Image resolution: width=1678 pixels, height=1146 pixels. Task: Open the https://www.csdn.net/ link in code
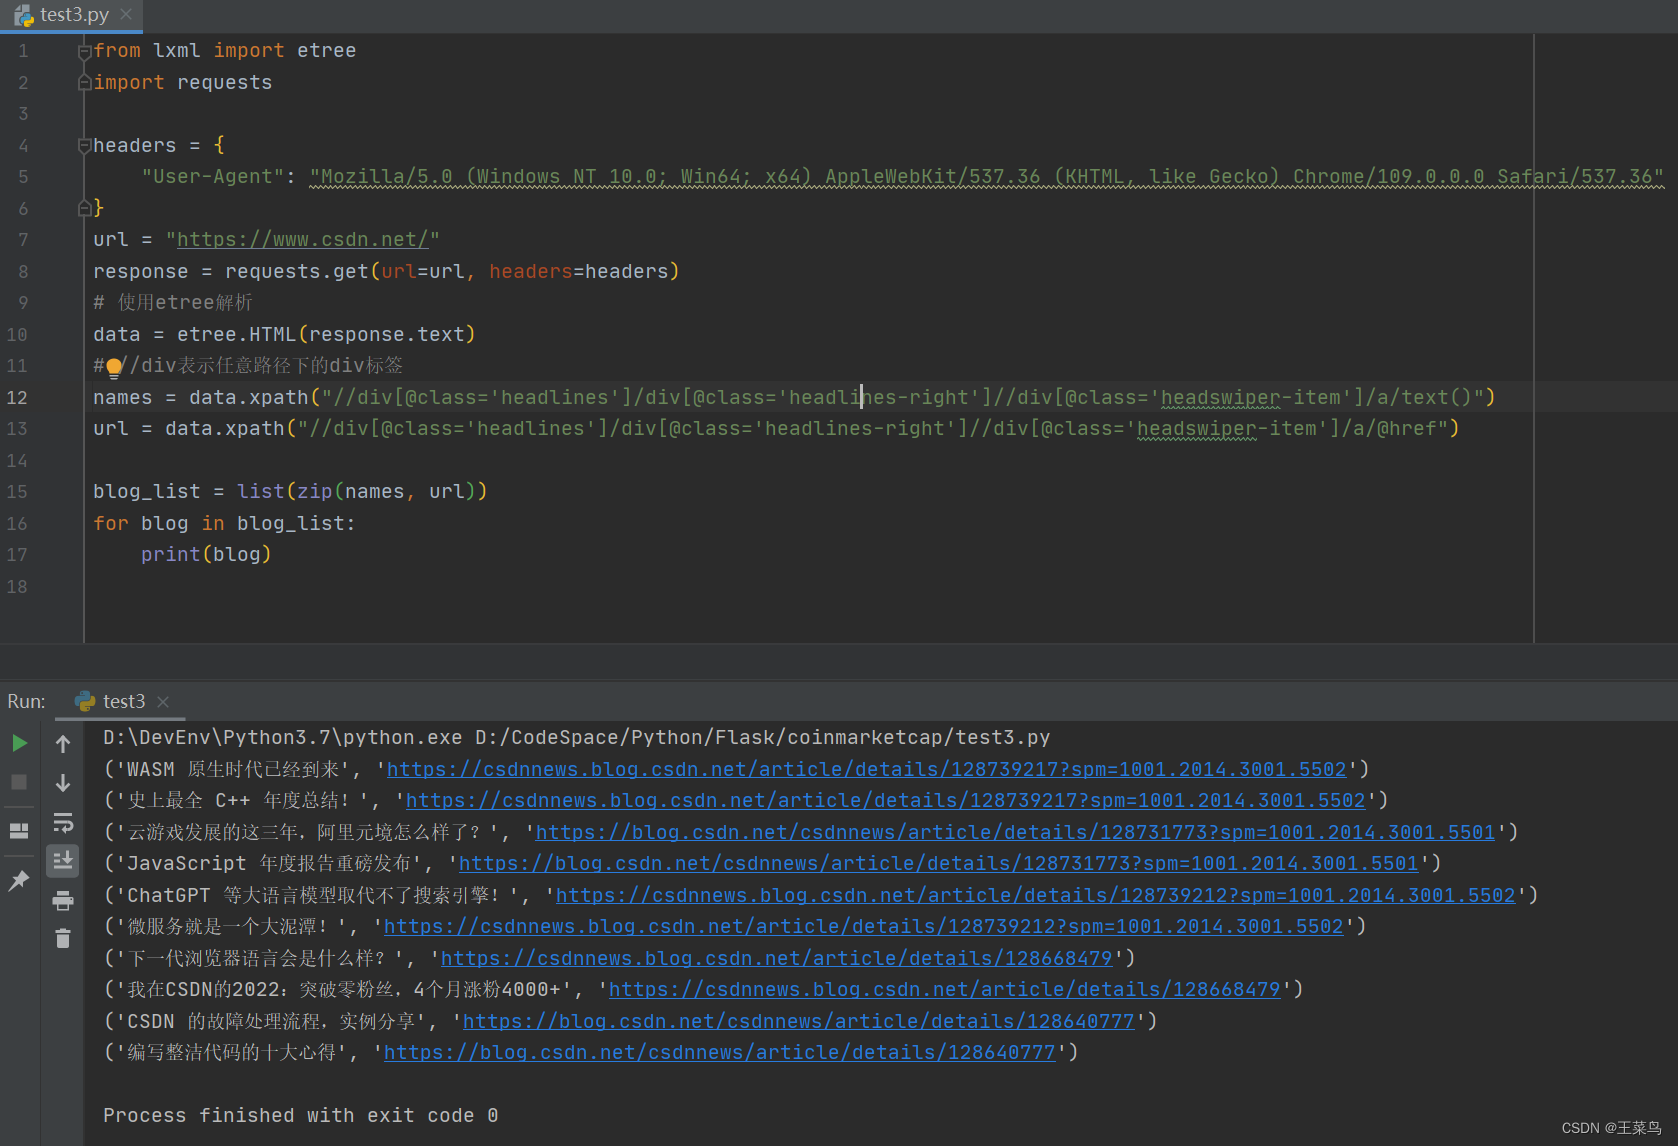[x=302, y=240]
